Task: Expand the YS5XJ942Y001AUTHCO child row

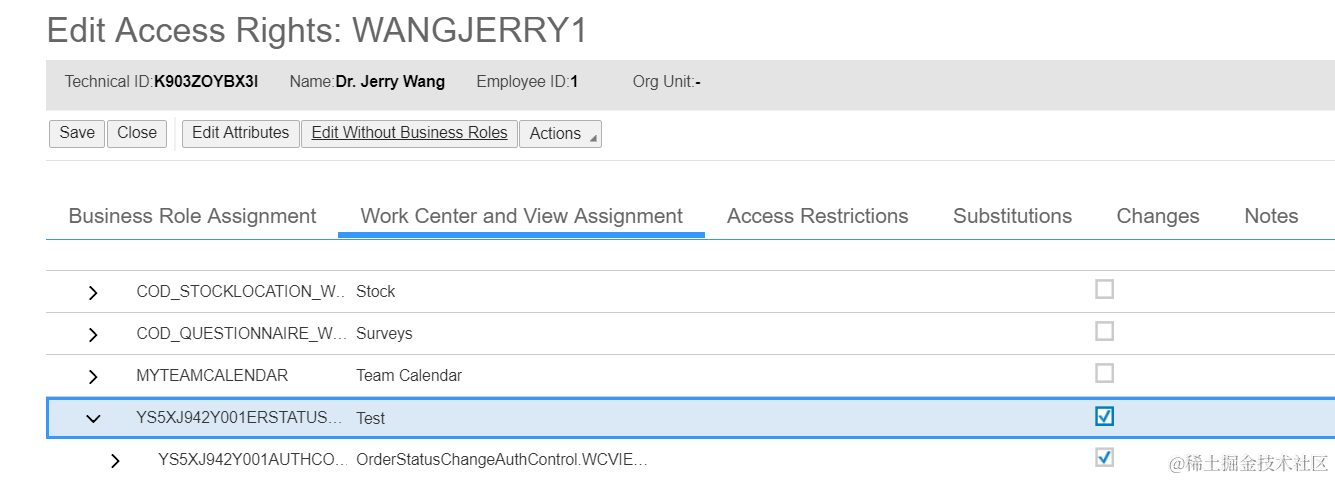Action: (x=115, y=461)
